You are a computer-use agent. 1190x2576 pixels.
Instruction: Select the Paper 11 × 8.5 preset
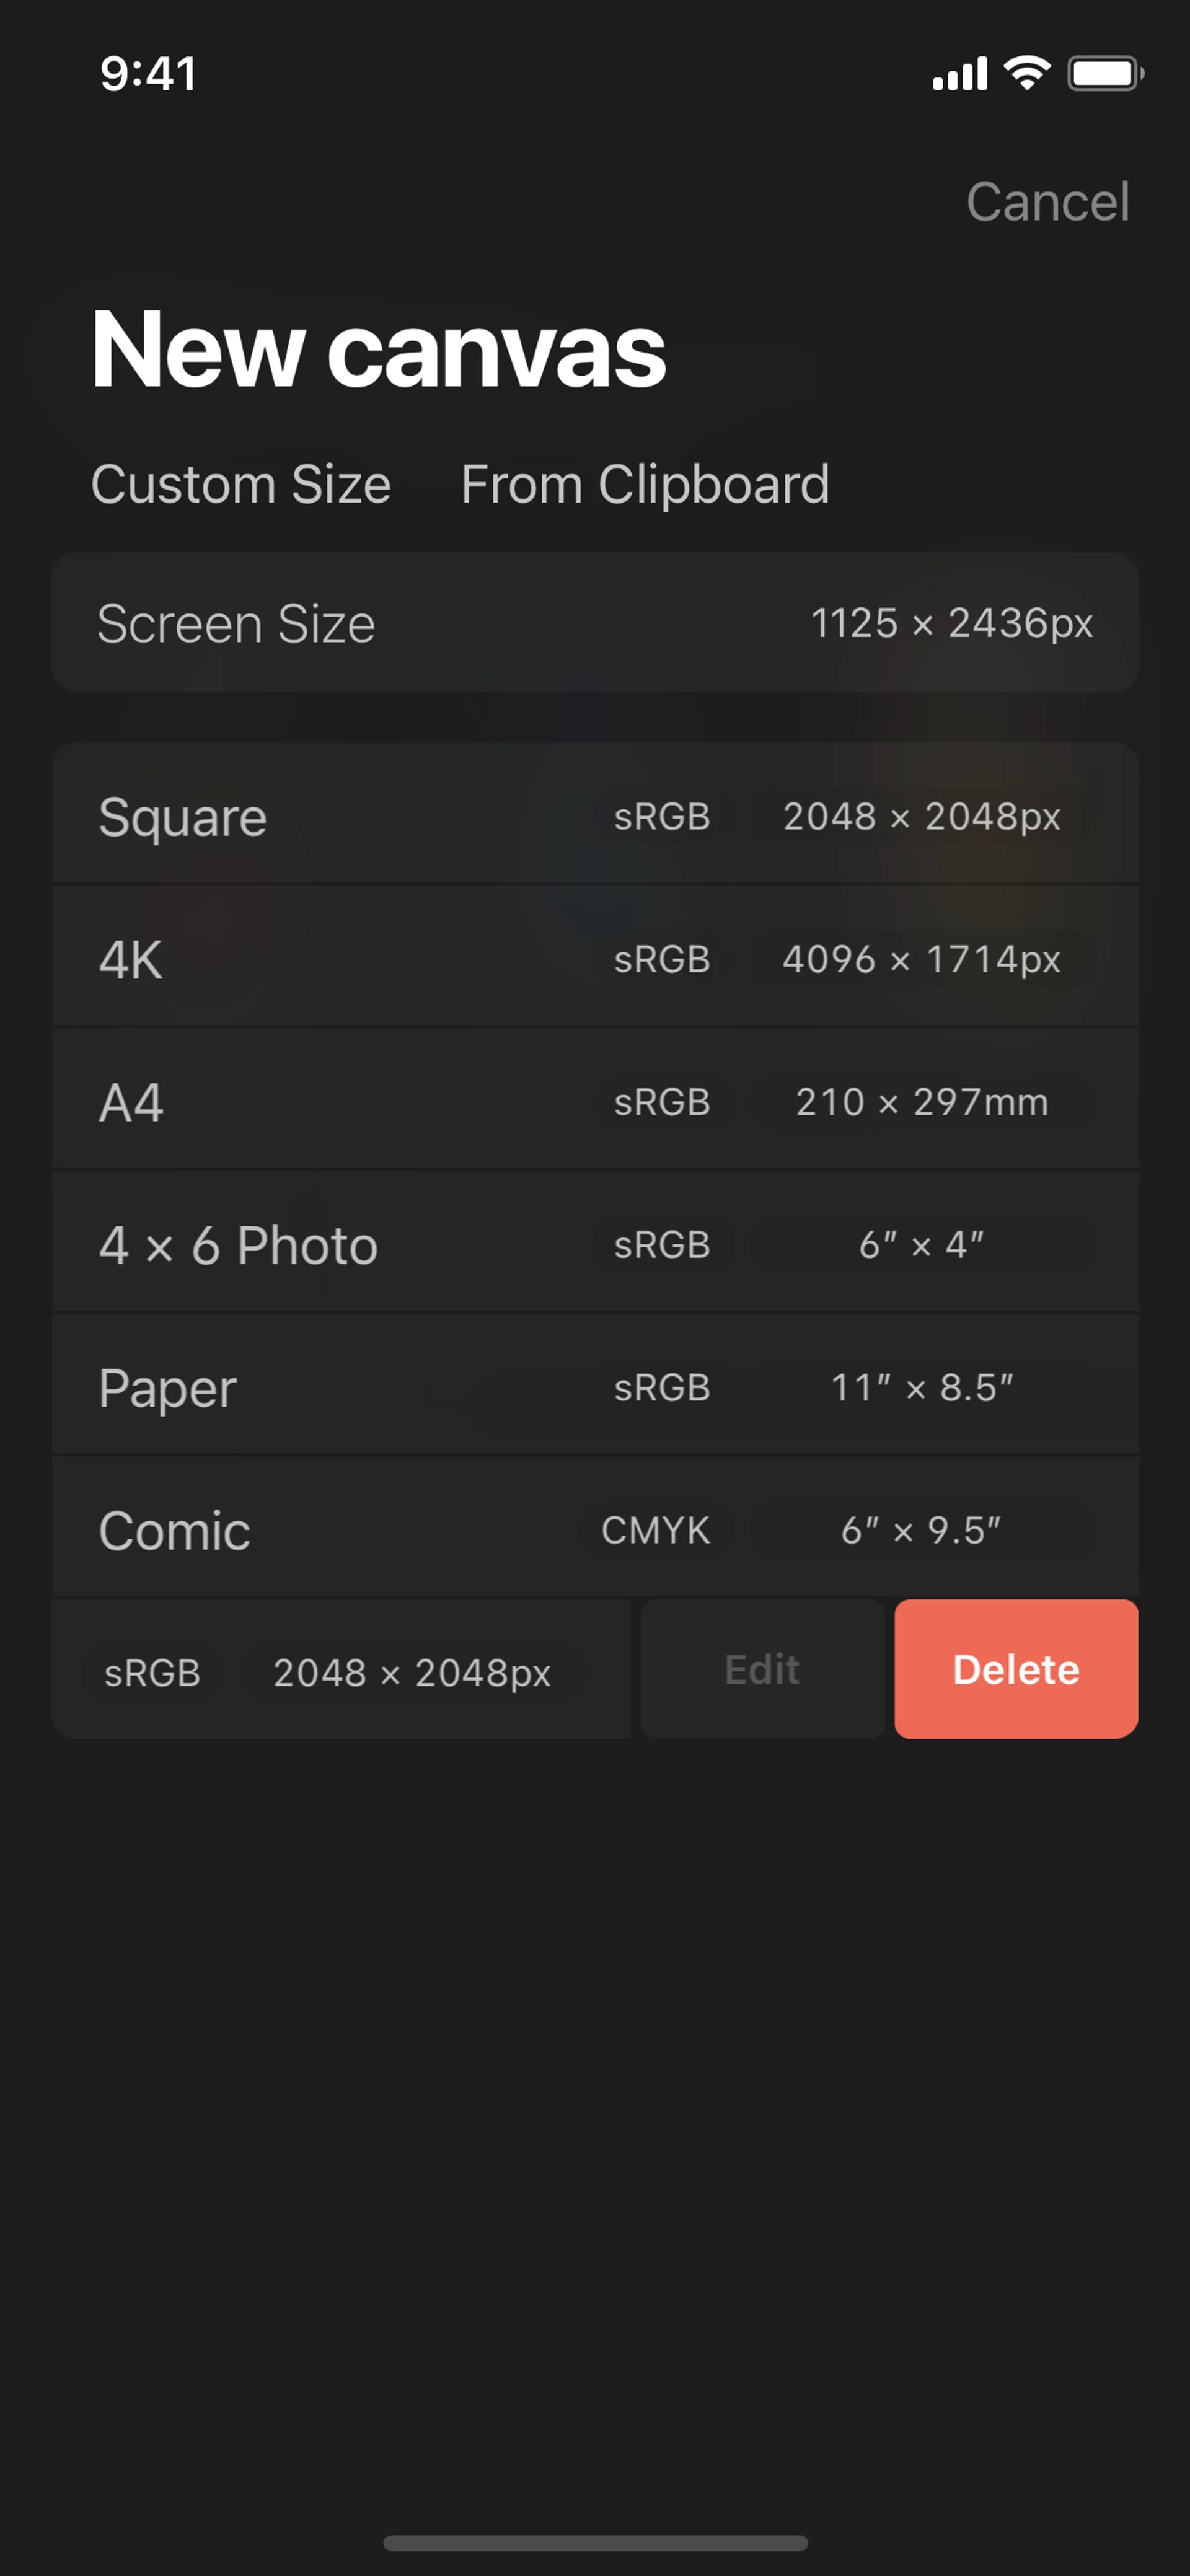point(168,1388)
